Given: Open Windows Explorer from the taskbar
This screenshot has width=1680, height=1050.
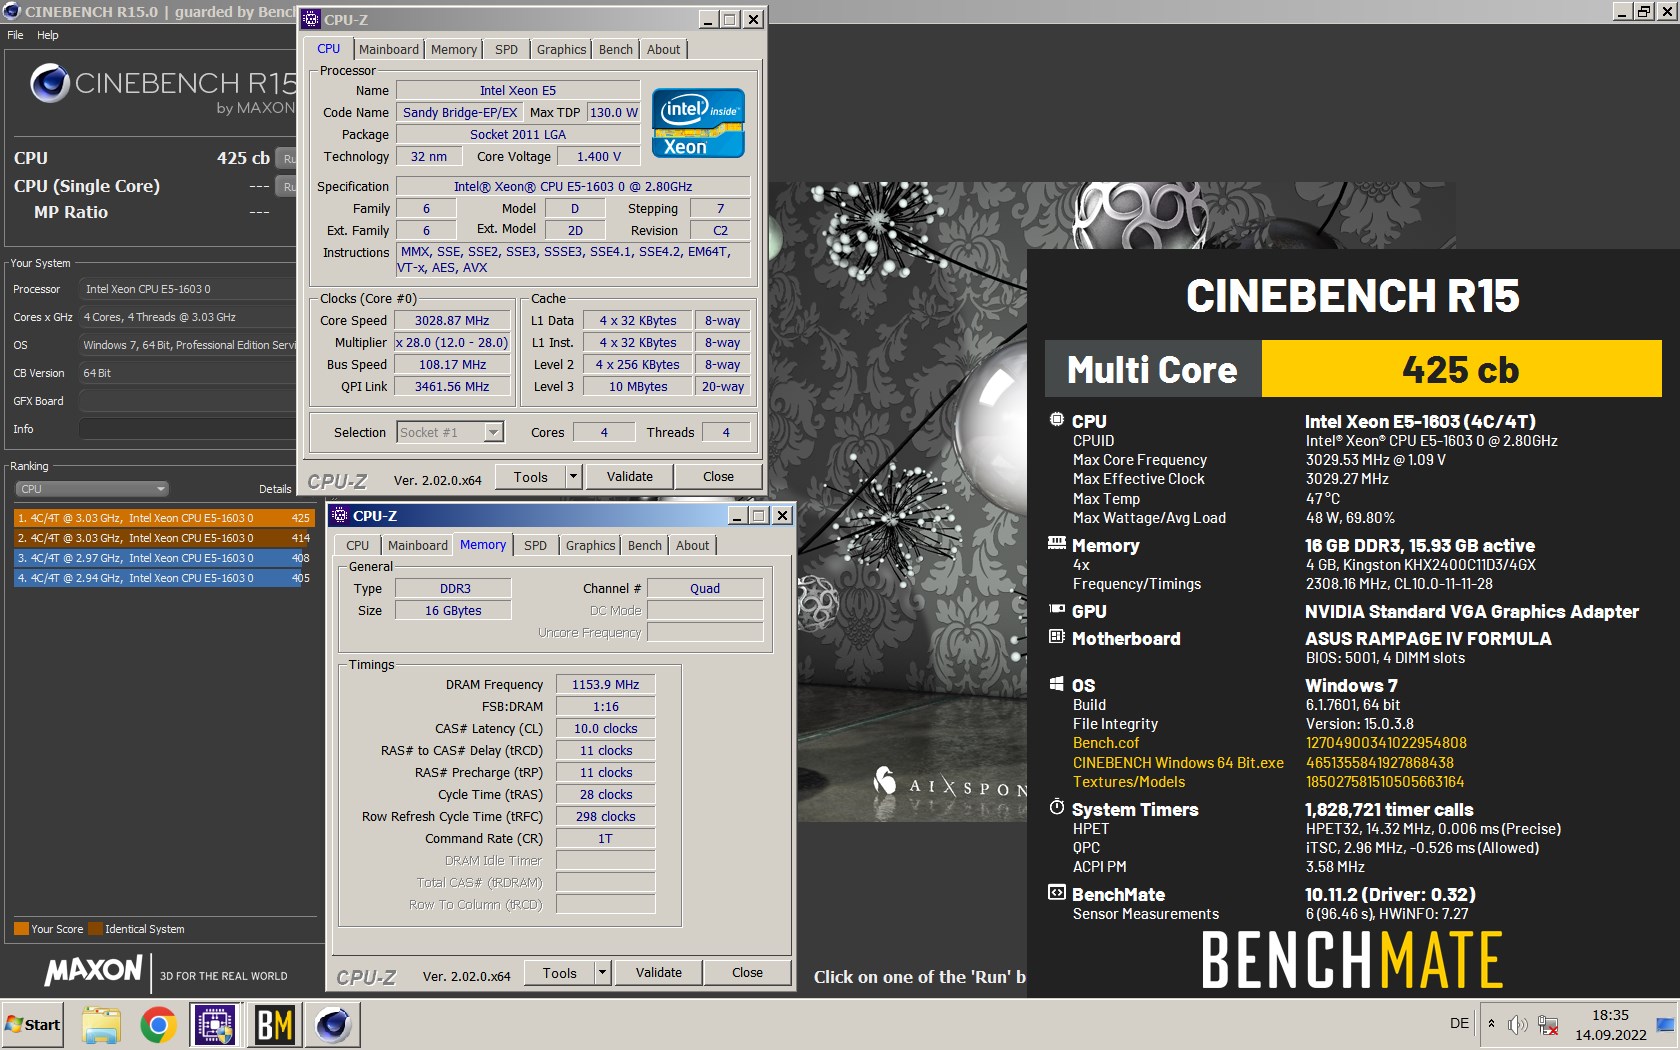Looking at the screenshot, I should click(101, 1025).
